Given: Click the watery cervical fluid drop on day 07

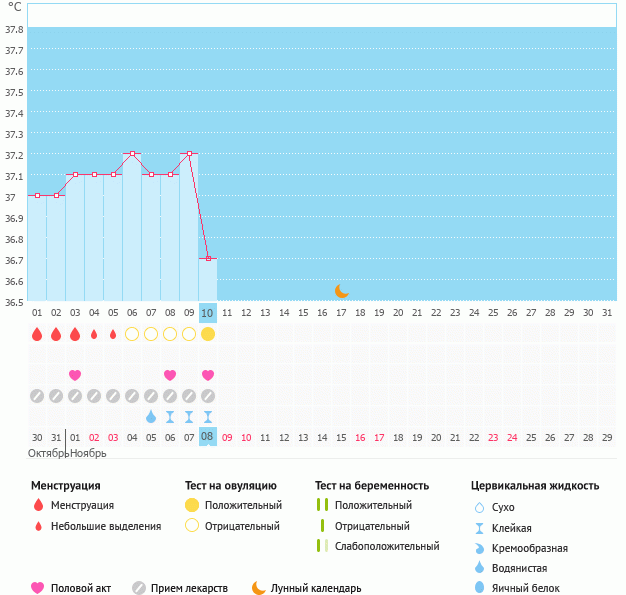Looking at the screenshot, I should point(151,416).
